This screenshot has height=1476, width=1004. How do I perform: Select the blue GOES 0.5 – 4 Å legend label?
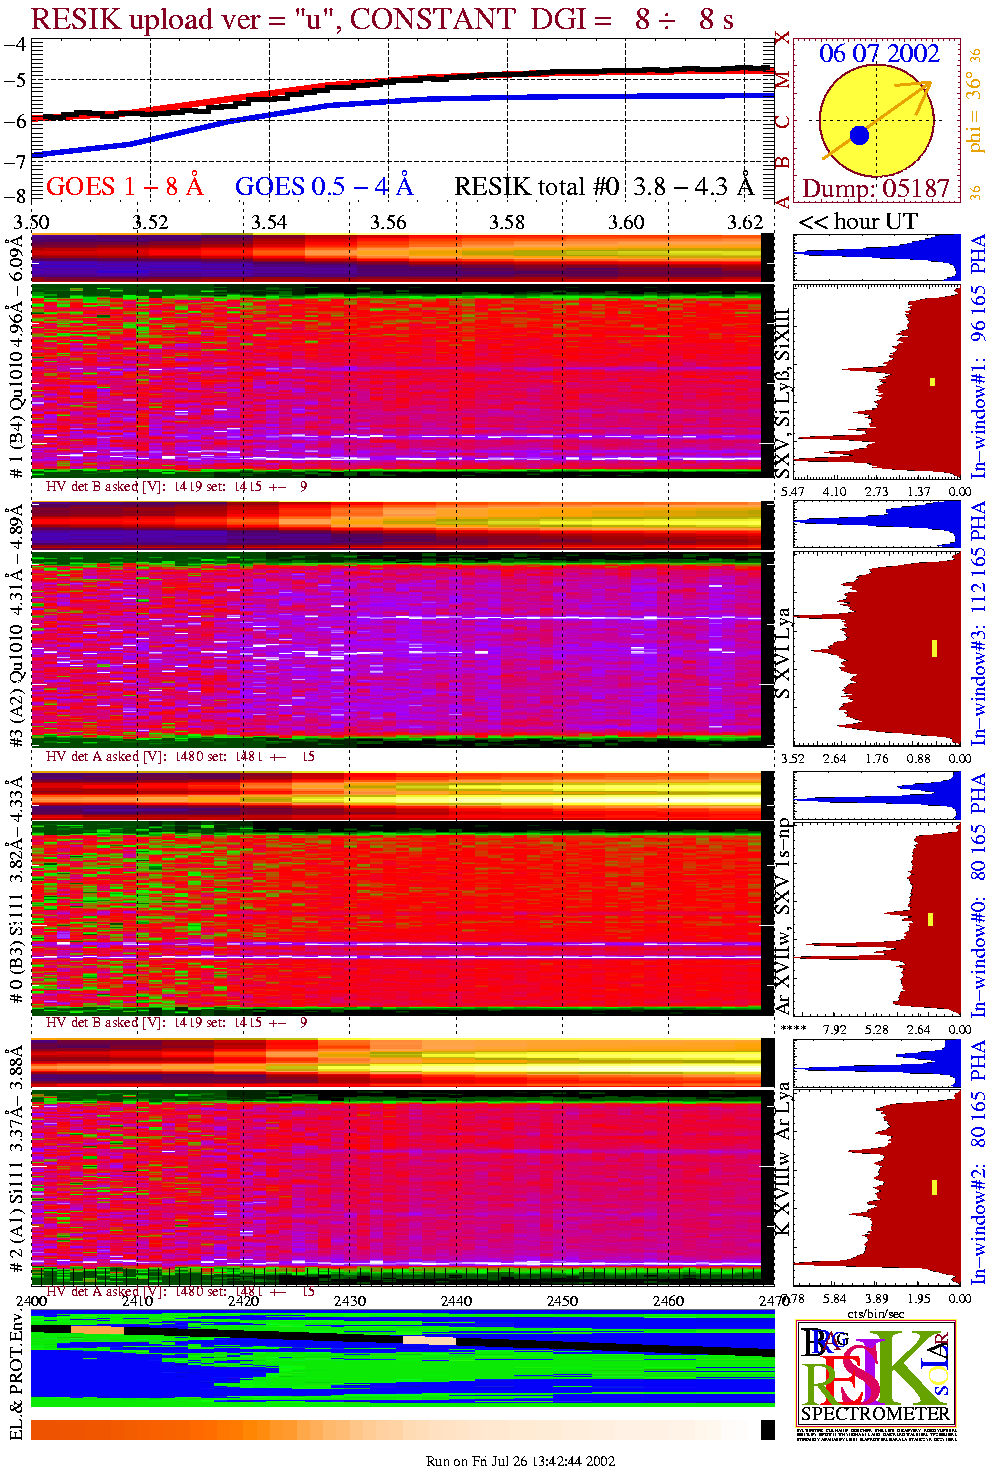tap(323, 187)
